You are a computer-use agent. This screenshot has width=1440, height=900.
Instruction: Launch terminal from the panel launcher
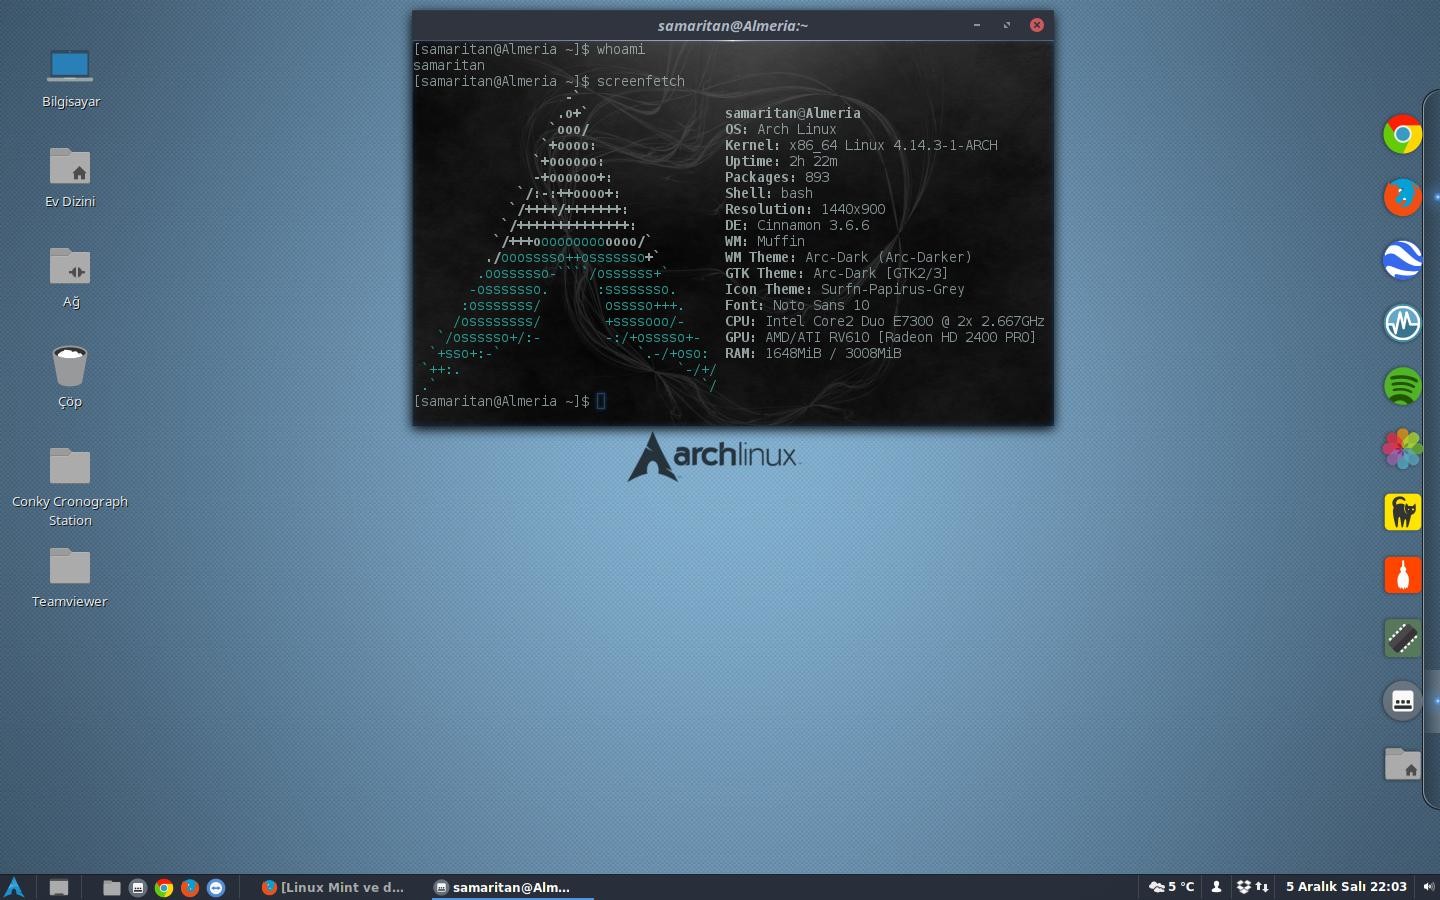tap(138, 887)
